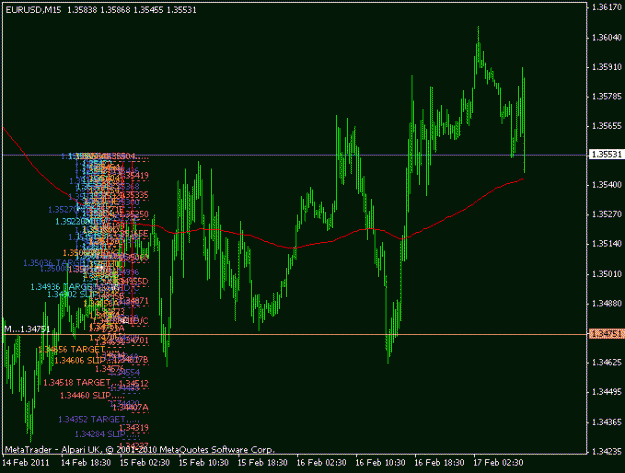Viewport: 625px width, 473px height.
Task: Click the 1.34512 pivot level label
Action: pos(135,383)
